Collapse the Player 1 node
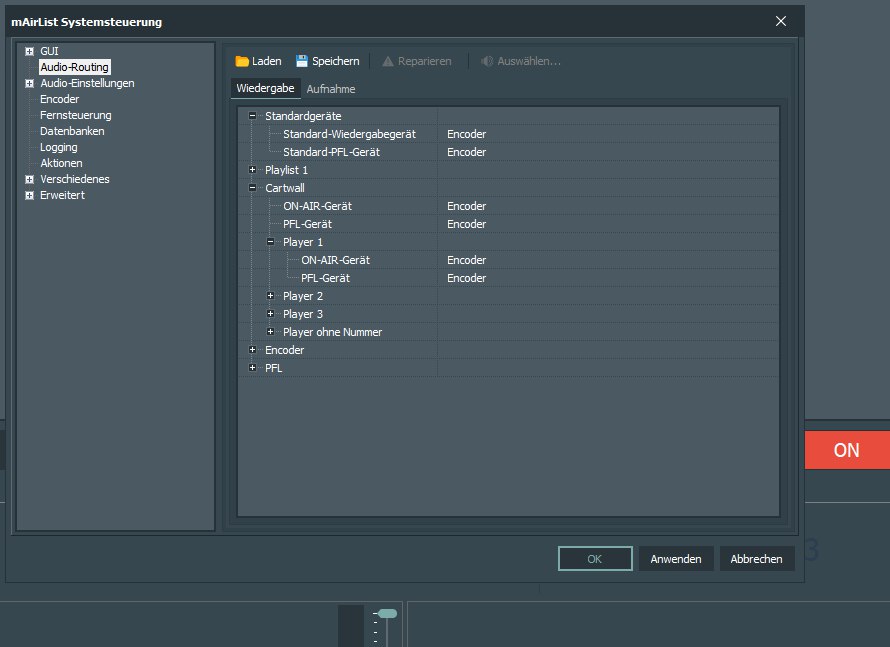The height and width of the screenshot is (647, 890). pyautogui.click(x=271, y=242)
